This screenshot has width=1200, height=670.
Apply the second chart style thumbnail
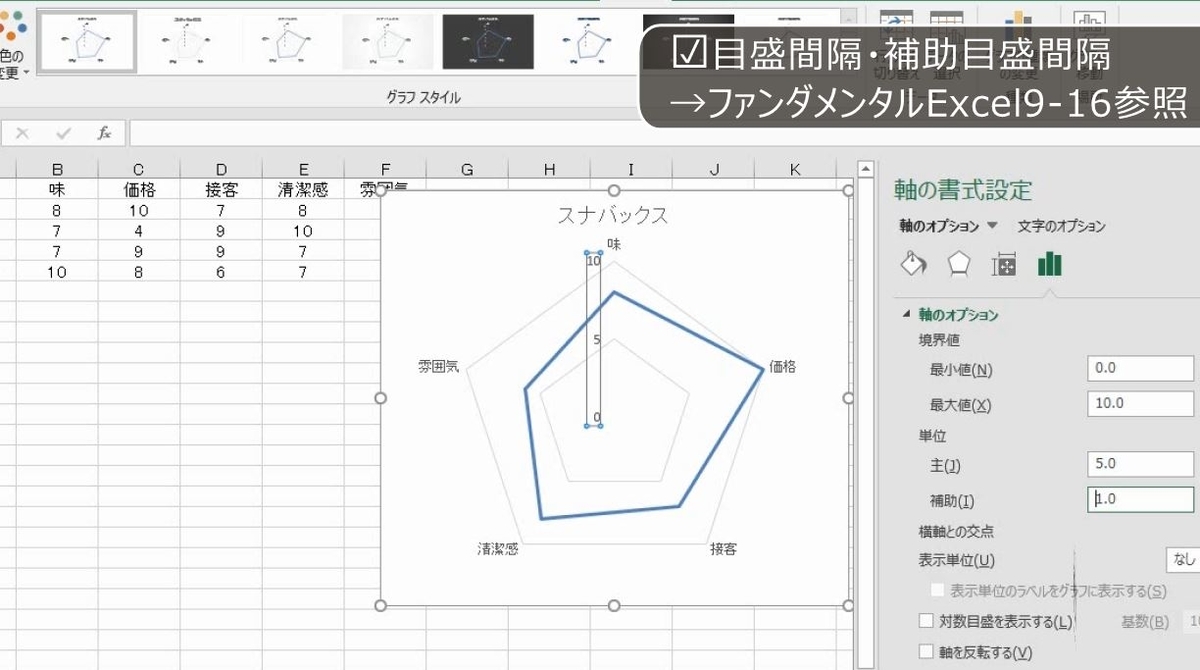[x=187, y=42]
